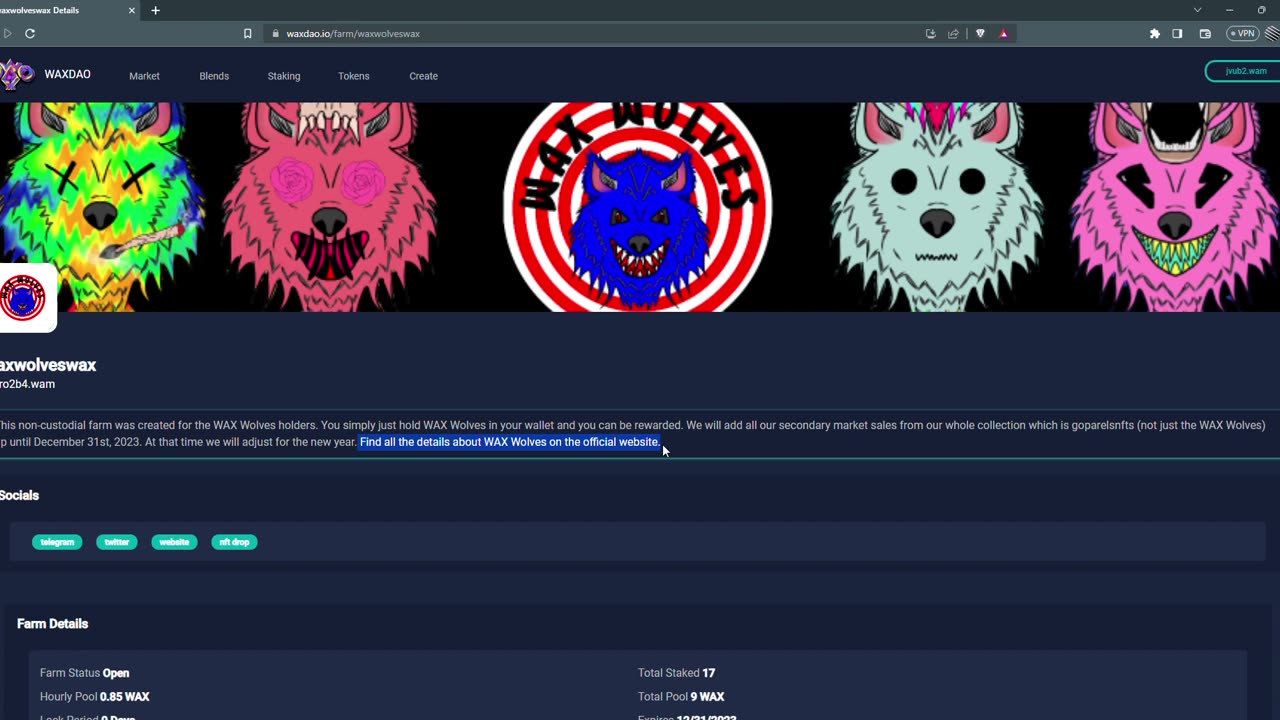Click the Socials heading
This screenshot has width=1280, height=720.
[19, 495]
